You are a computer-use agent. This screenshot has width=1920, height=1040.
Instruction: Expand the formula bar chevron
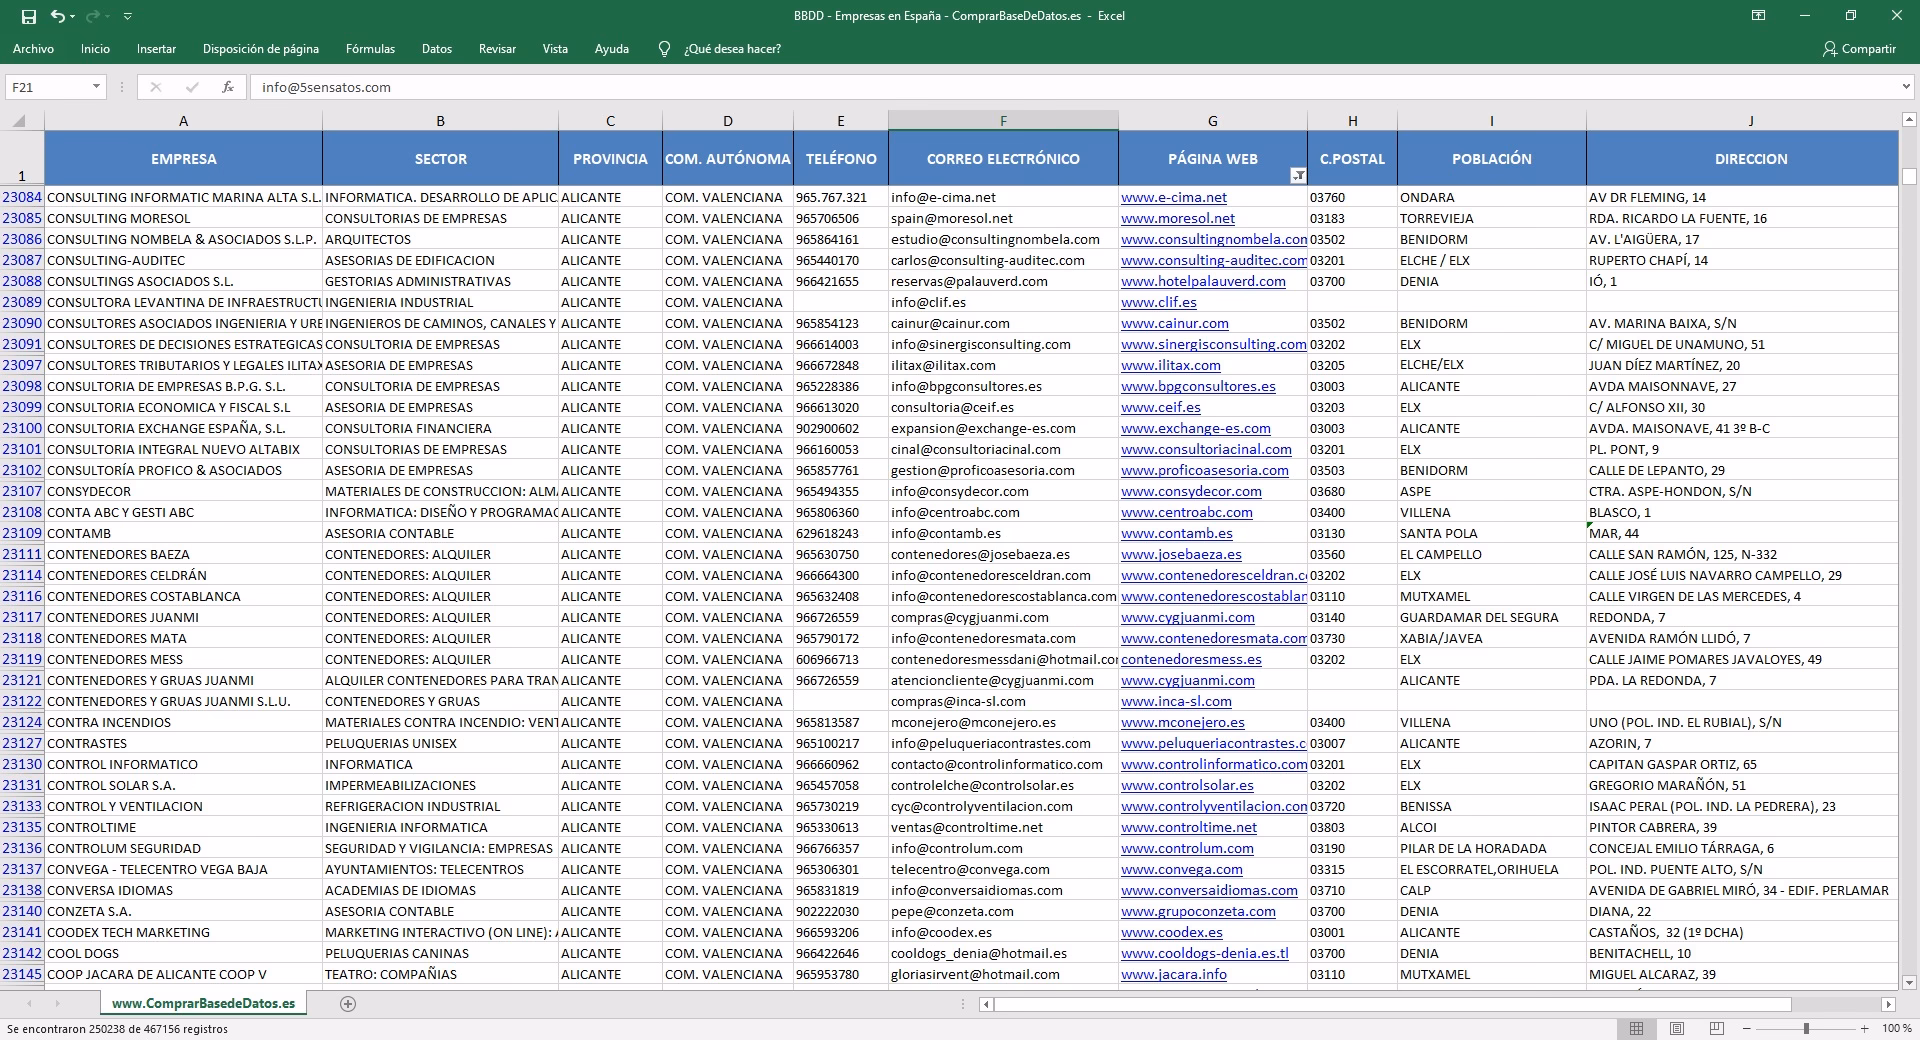coord(1906,87)
